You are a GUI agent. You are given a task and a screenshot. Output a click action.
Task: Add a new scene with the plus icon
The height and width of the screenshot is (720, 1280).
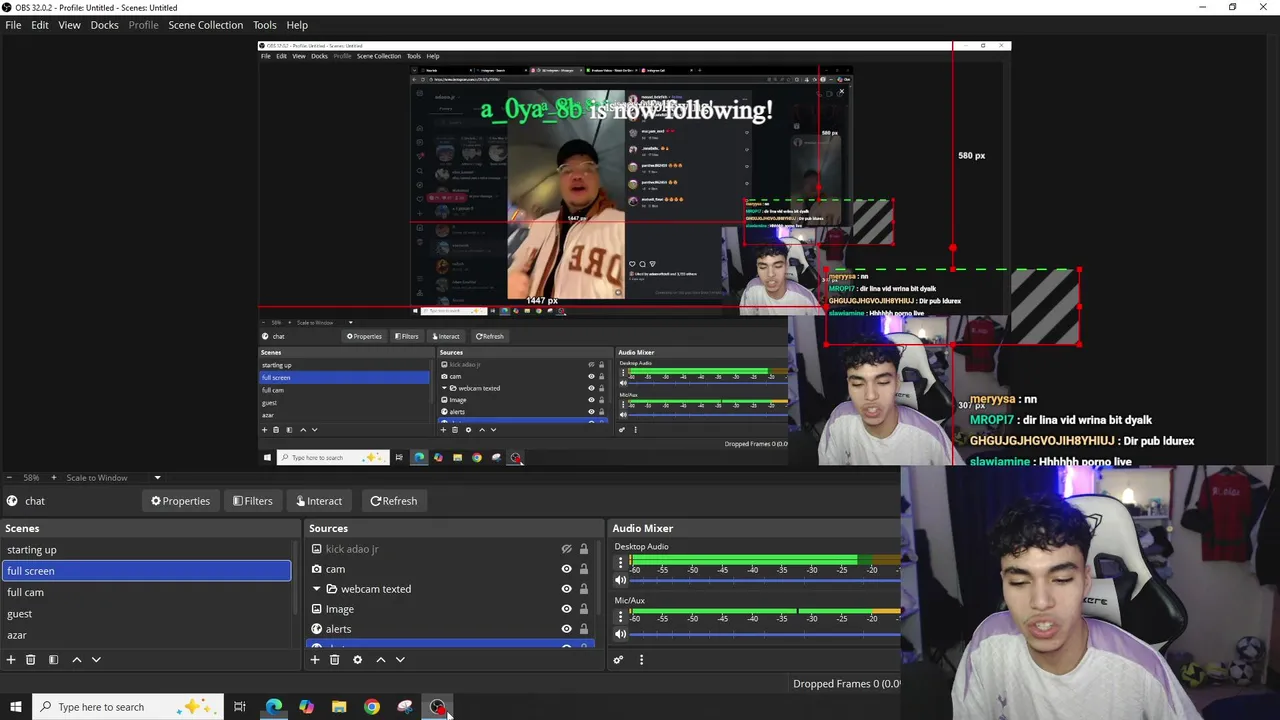coord(11,660)
